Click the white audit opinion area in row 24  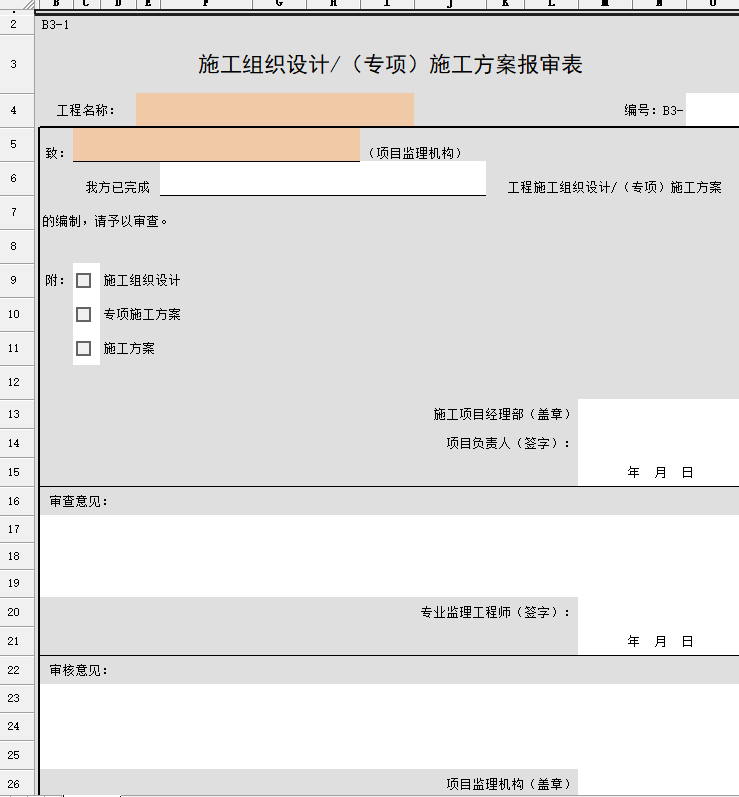389,726
